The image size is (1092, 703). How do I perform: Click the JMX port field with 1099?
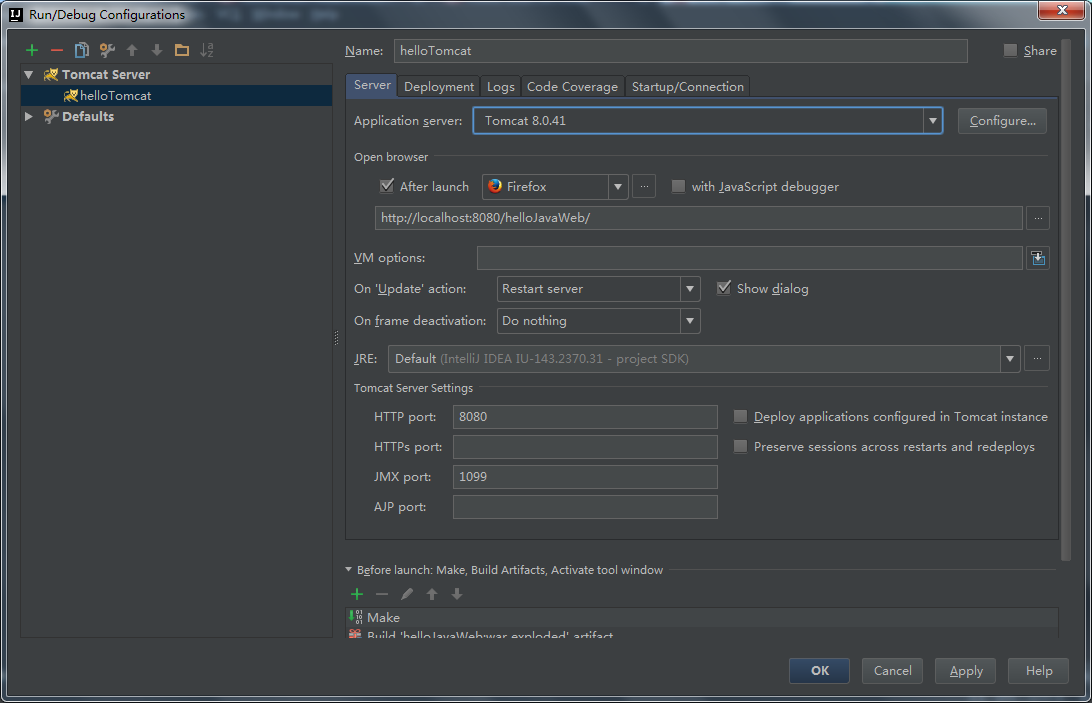coord(585,477)
